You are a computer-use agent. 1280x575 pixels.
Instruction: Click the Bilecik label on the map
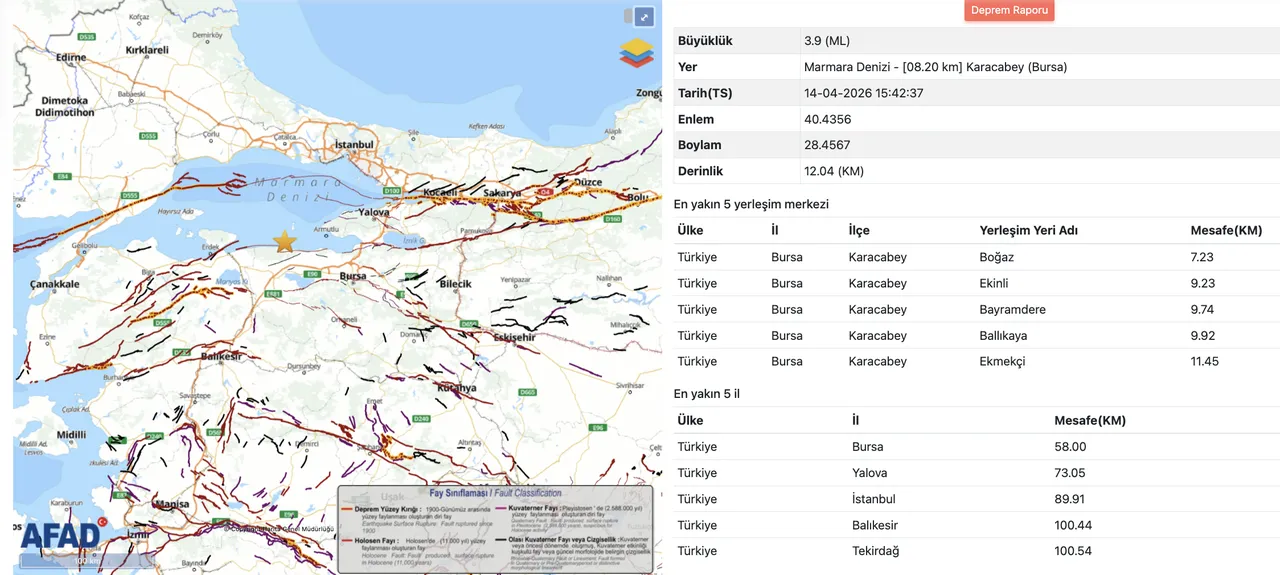pyautogui.click(x=455, y=284)
